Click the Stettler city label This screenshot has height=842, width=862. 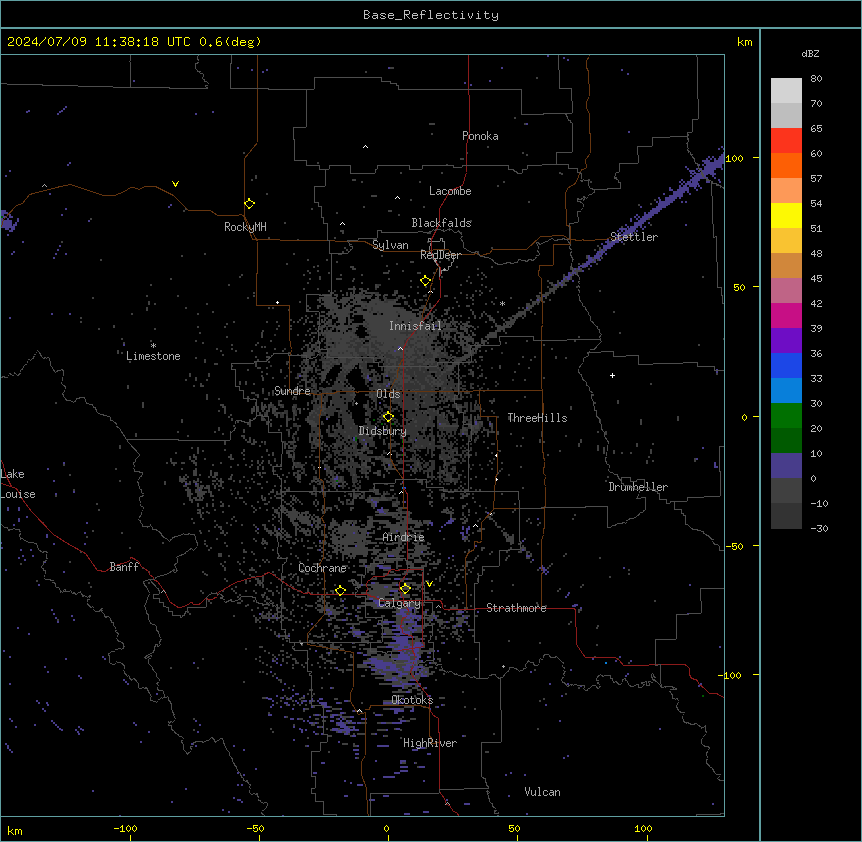click(x=633, y=237)
